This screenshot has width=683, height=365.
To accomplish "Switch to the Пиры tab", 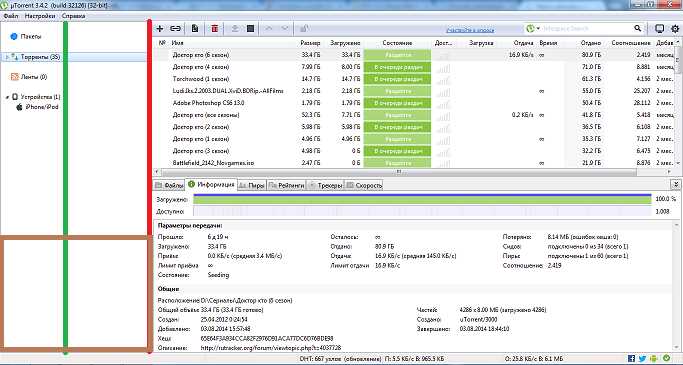I will [252, 185].
